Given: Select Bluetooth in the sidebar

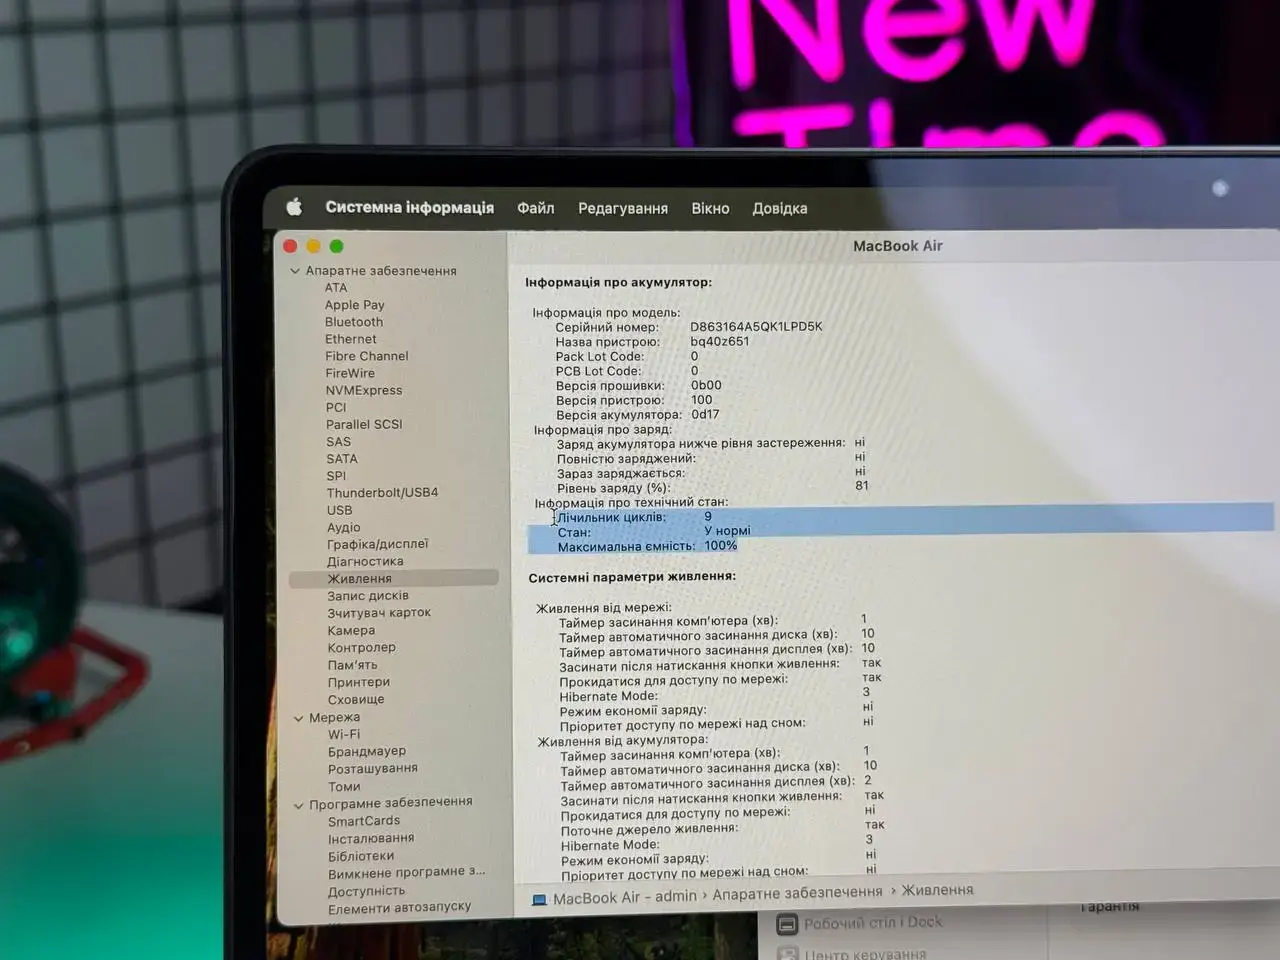Looking at the screenshot, I should pyautogui.click(x=354, y=322).
